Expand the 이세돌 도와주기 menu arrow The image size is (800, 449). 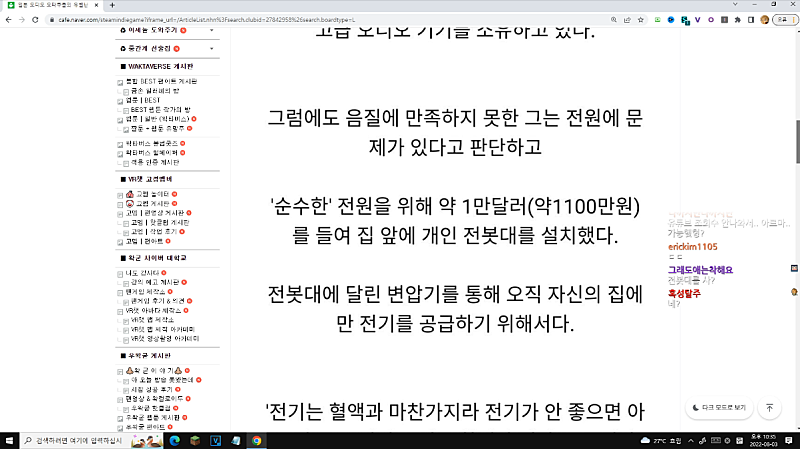click(212, 31)
